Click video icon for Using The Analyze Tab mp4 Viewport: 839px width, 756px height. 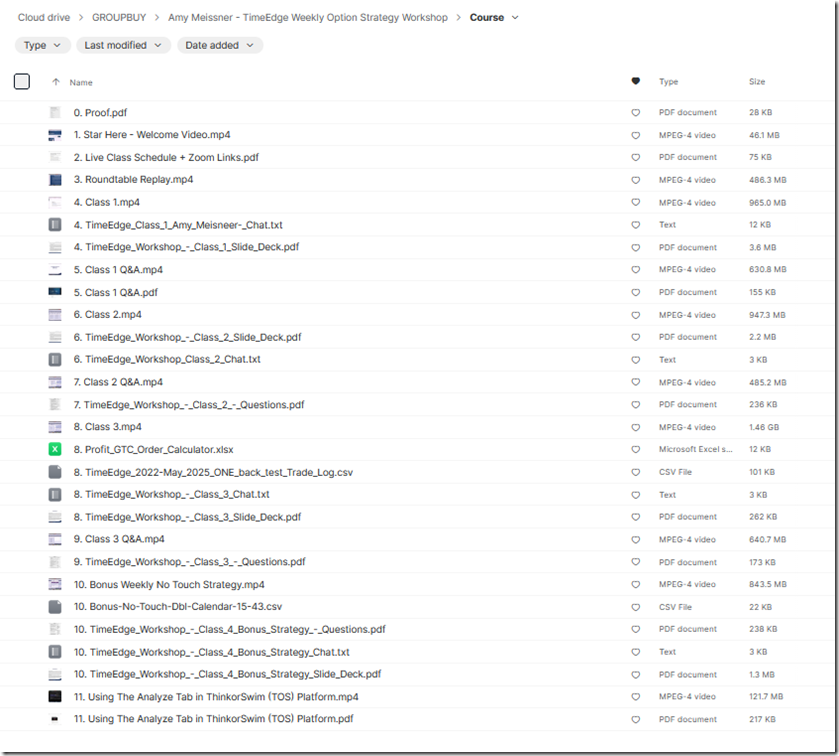coord(55,696)
